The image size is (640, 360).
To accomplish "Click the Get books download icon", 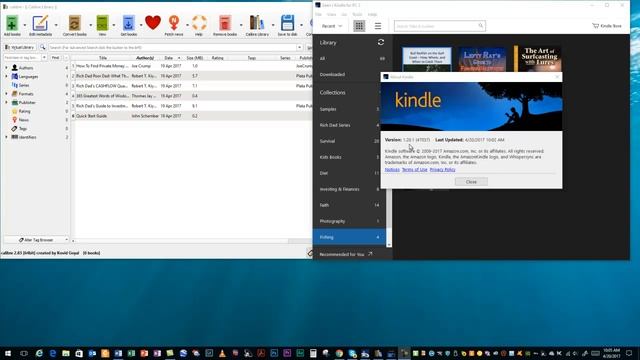I will pos(128,23).
